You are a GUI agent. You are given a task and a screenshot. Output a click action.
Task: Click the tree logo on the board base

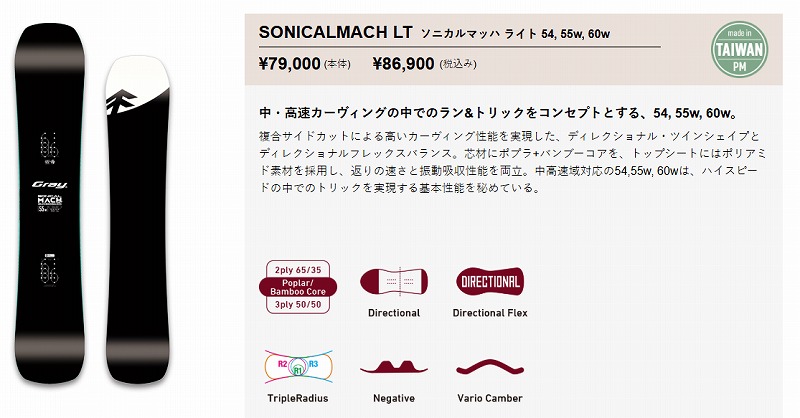click(x=120, y=102)
